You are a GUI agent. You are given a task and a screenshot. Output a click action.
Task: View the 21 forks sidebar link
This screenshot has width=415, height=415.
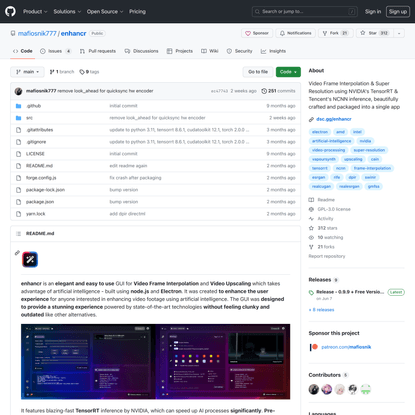point(322,247)
